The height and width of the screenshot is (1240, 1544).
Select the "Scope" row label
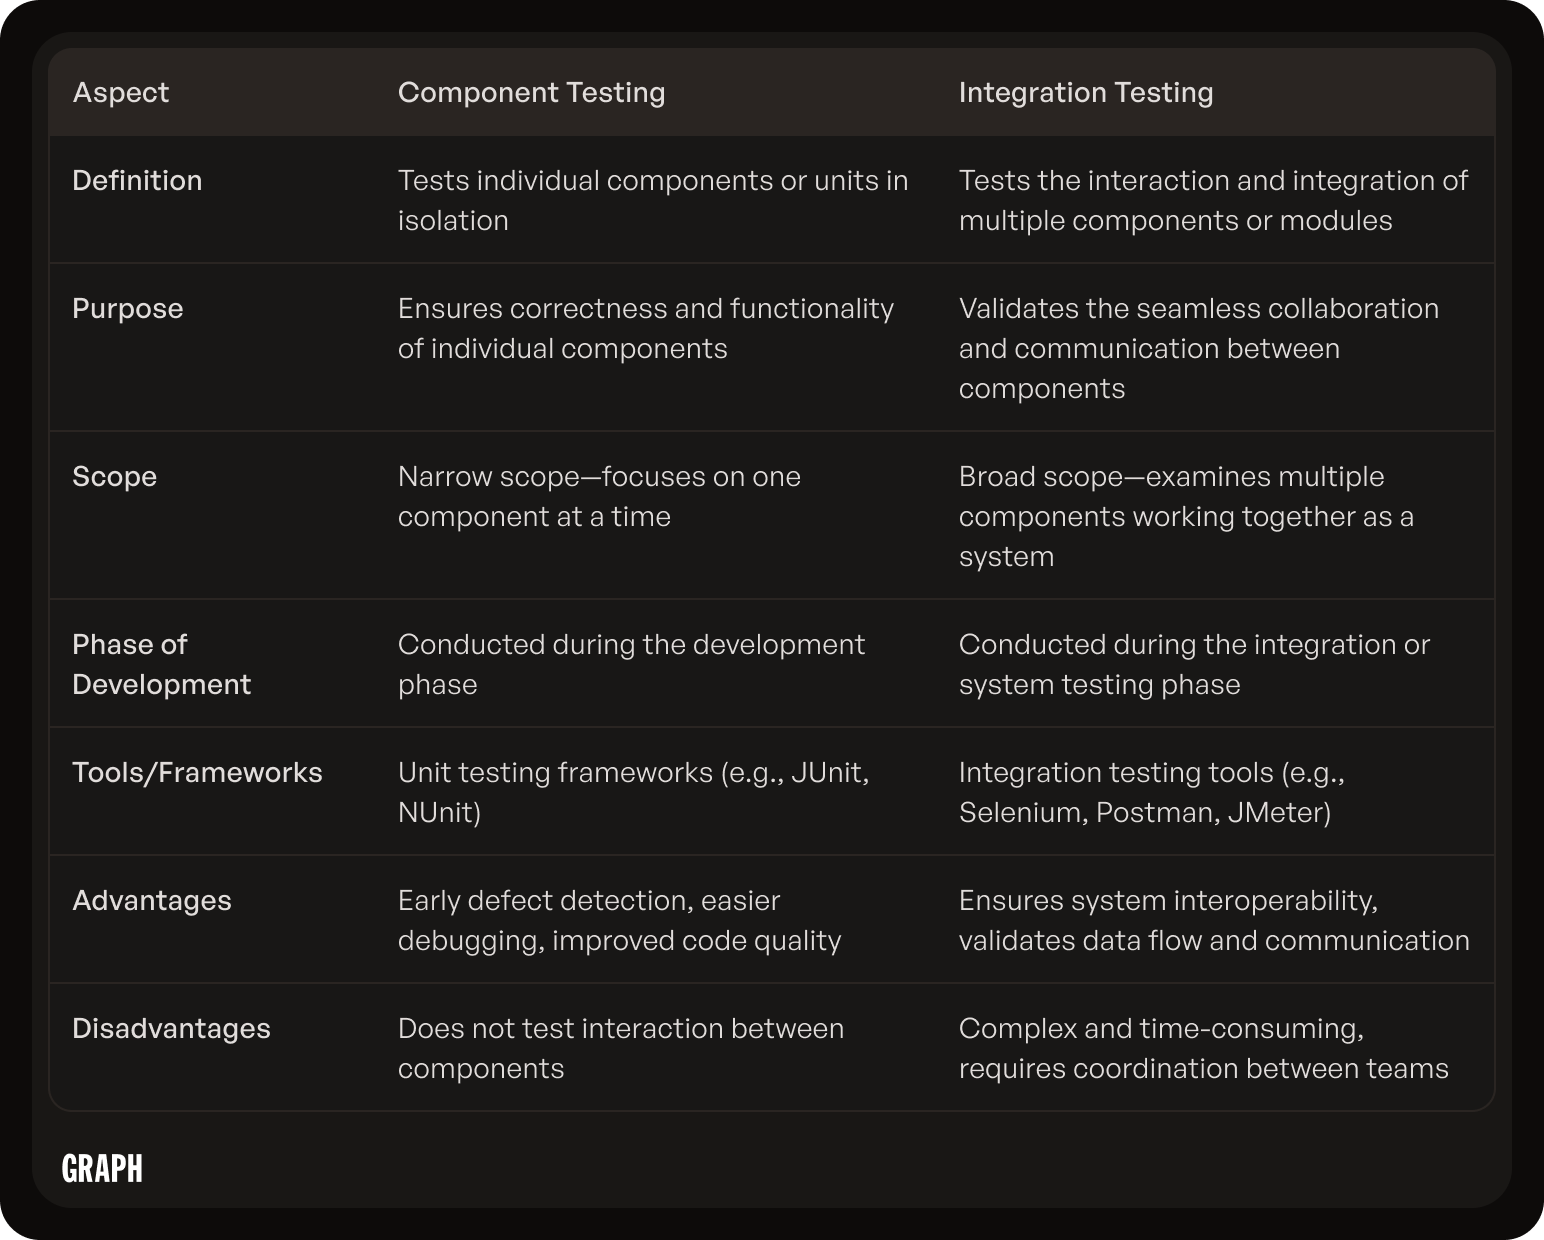point(115,476)
